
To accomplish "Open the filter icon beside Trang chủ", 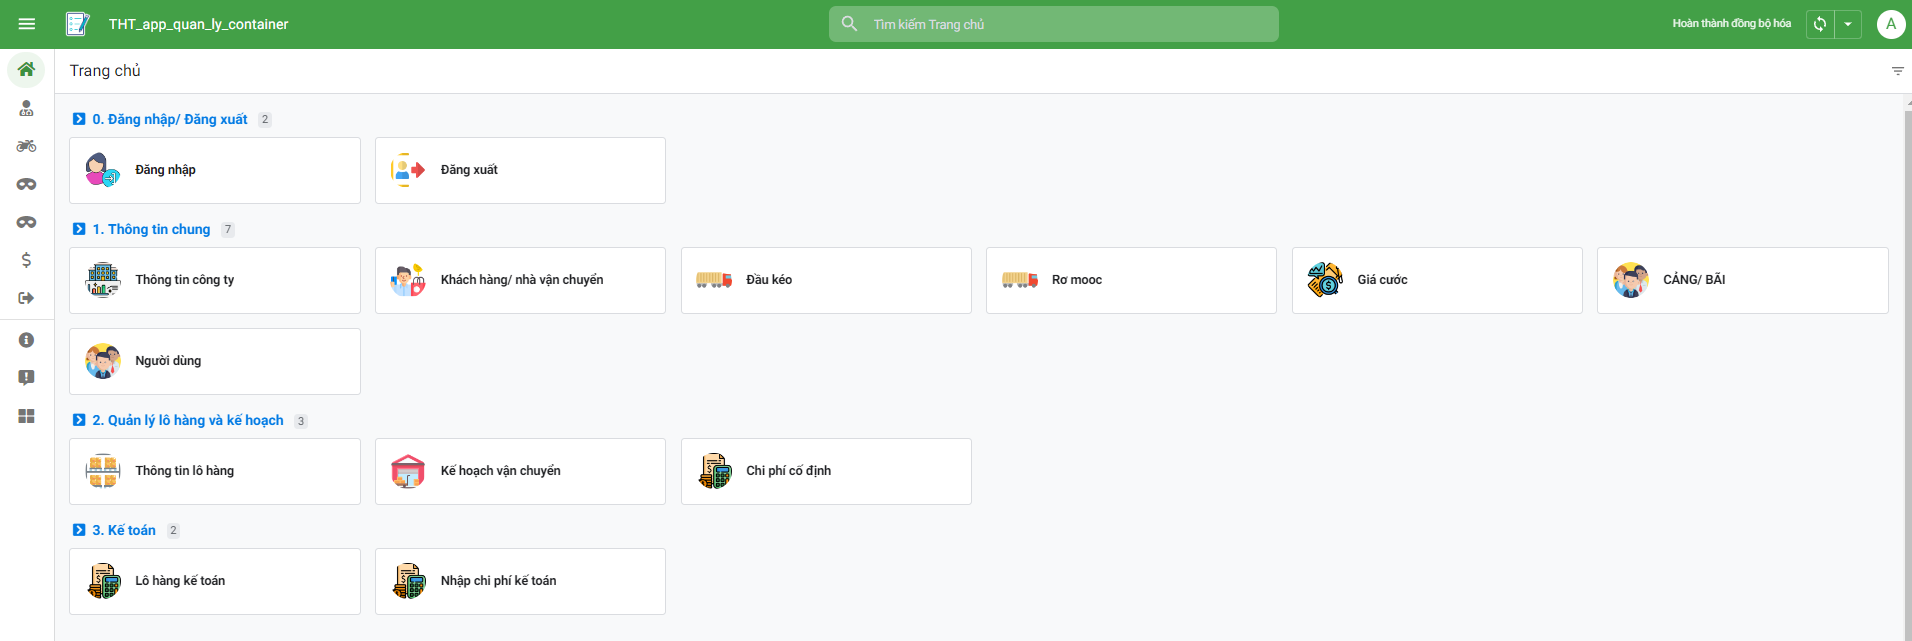I will tap(1897, 71).
